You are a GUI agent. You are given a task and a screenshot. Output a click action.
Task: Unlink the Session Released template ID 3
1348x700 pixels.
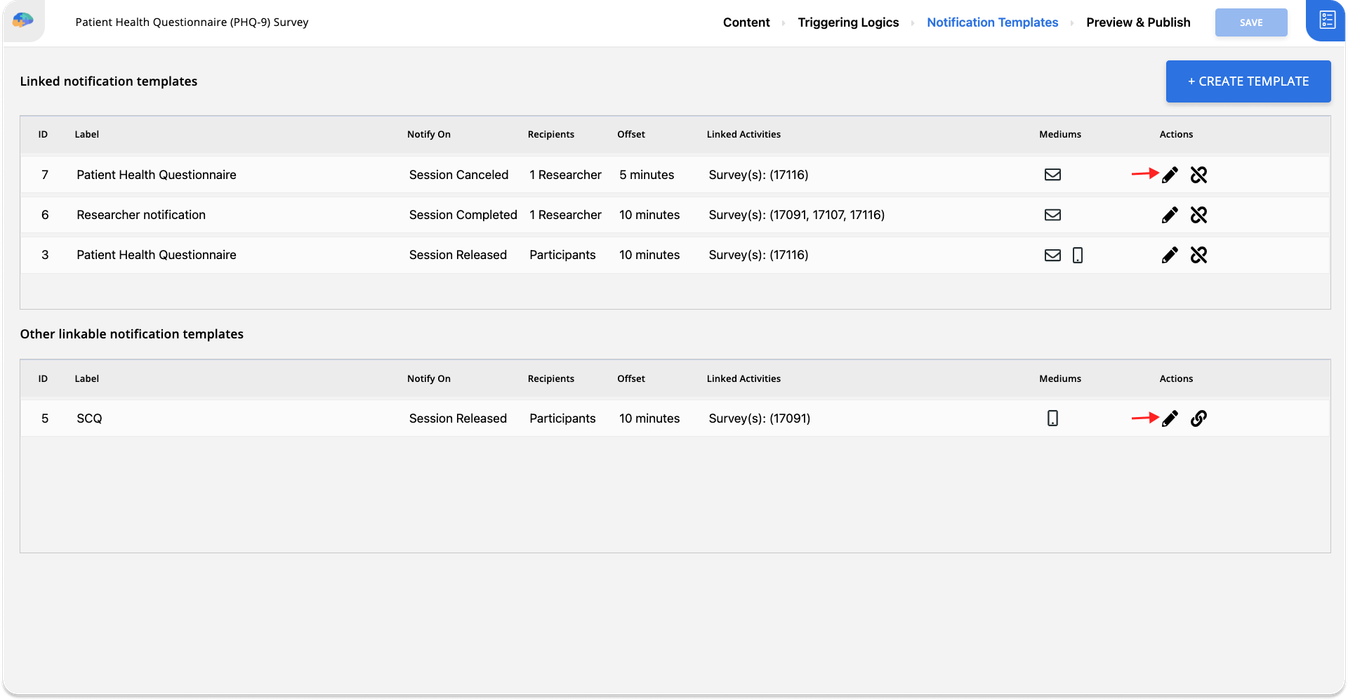pyautogui.click(x=1199, y=255)
